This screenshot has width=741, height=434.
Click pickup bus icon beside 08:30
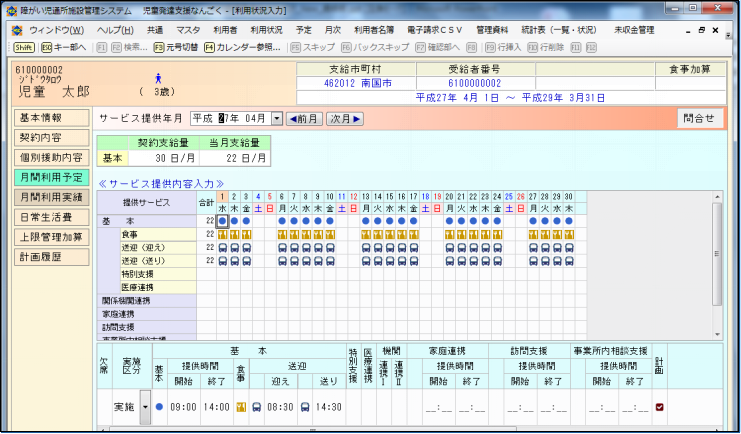click(x=257, y=407)
